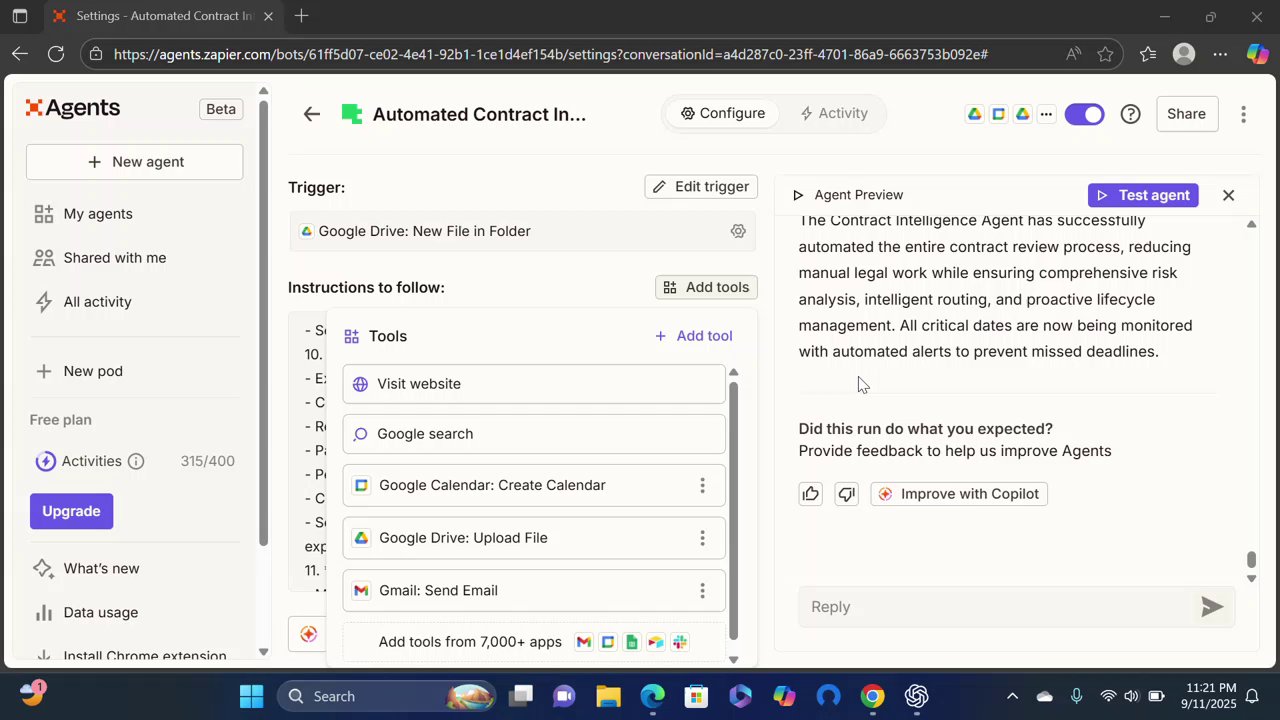Click the Upgrade button
This screenshot has width=1280, height=720.
(71, 511)
